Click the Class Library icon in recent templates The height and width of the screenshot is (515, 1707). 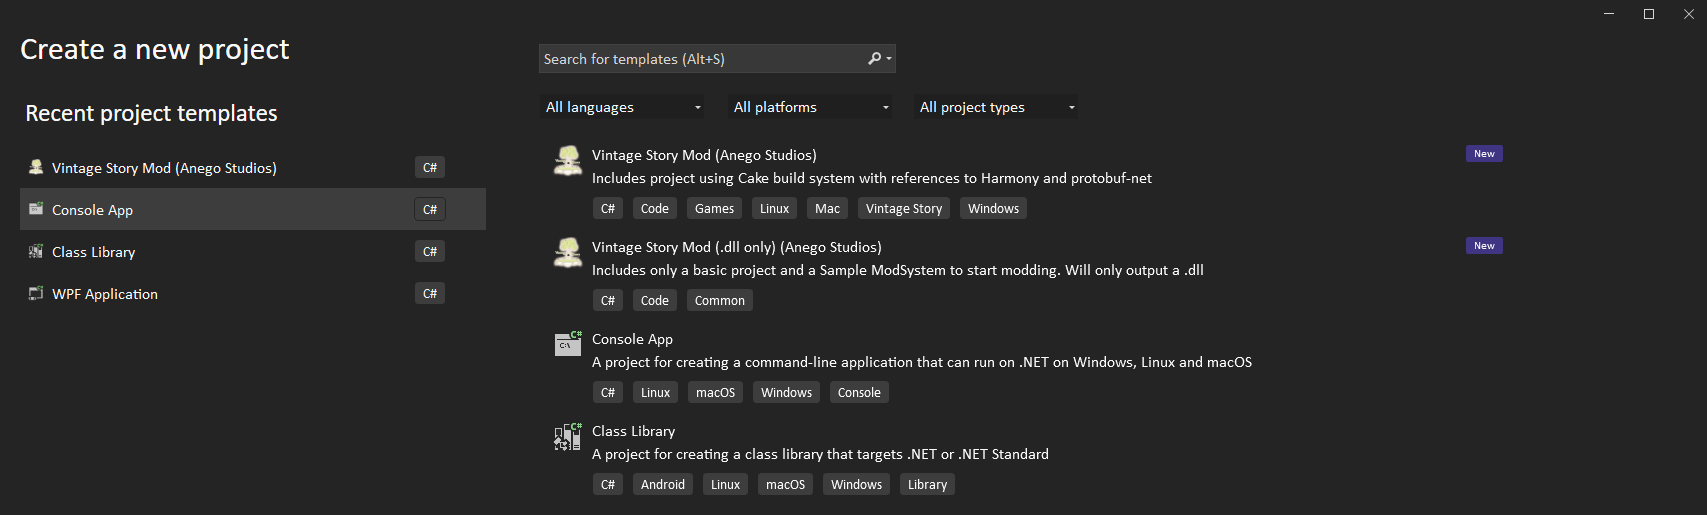[x=36, y=251]
